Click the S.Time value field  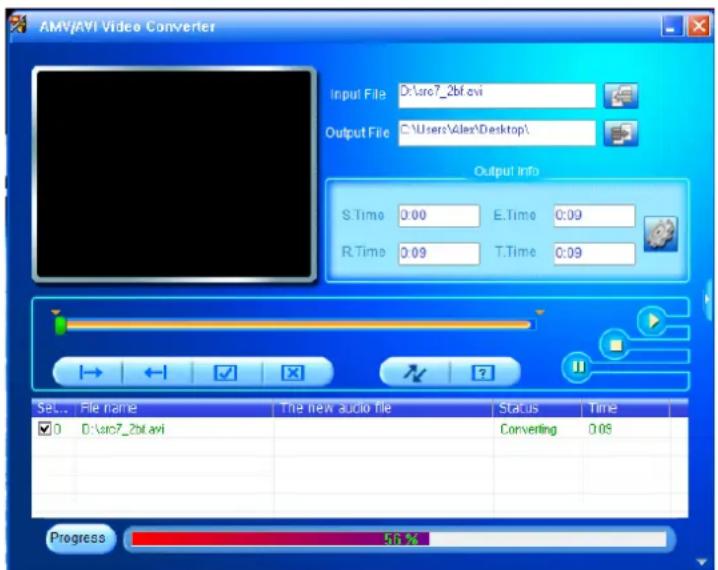click(x=439, y=216)
